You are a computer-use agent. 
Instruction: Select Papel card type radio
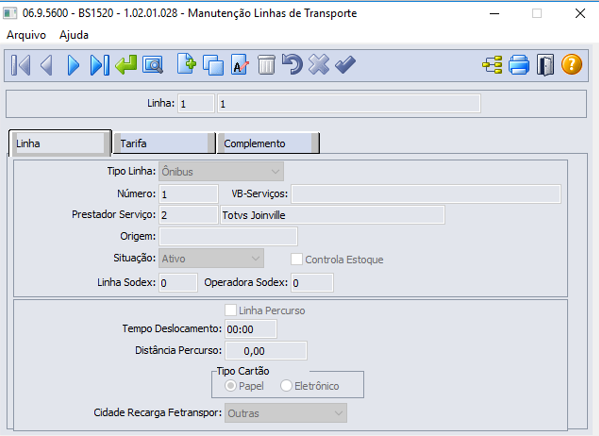(x=231, y=386)
